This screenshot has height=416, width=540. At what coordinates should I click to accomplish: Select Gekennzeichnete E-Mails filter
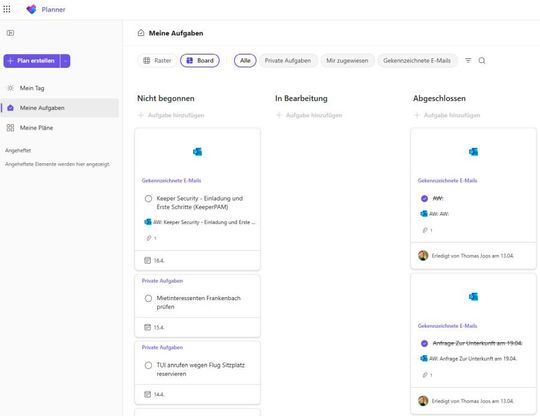(x=417, y=61)
